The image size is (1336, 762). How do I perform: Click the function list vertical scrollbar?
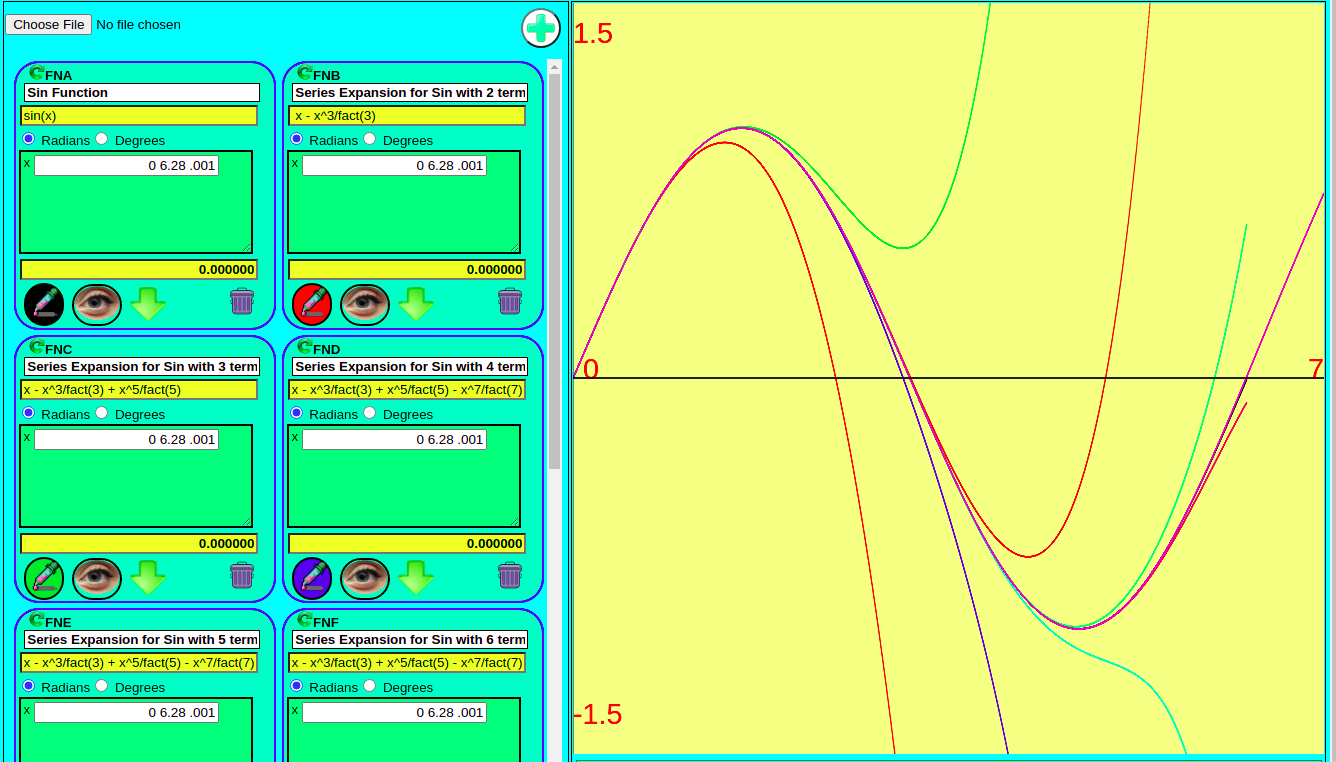click(554, 270)
